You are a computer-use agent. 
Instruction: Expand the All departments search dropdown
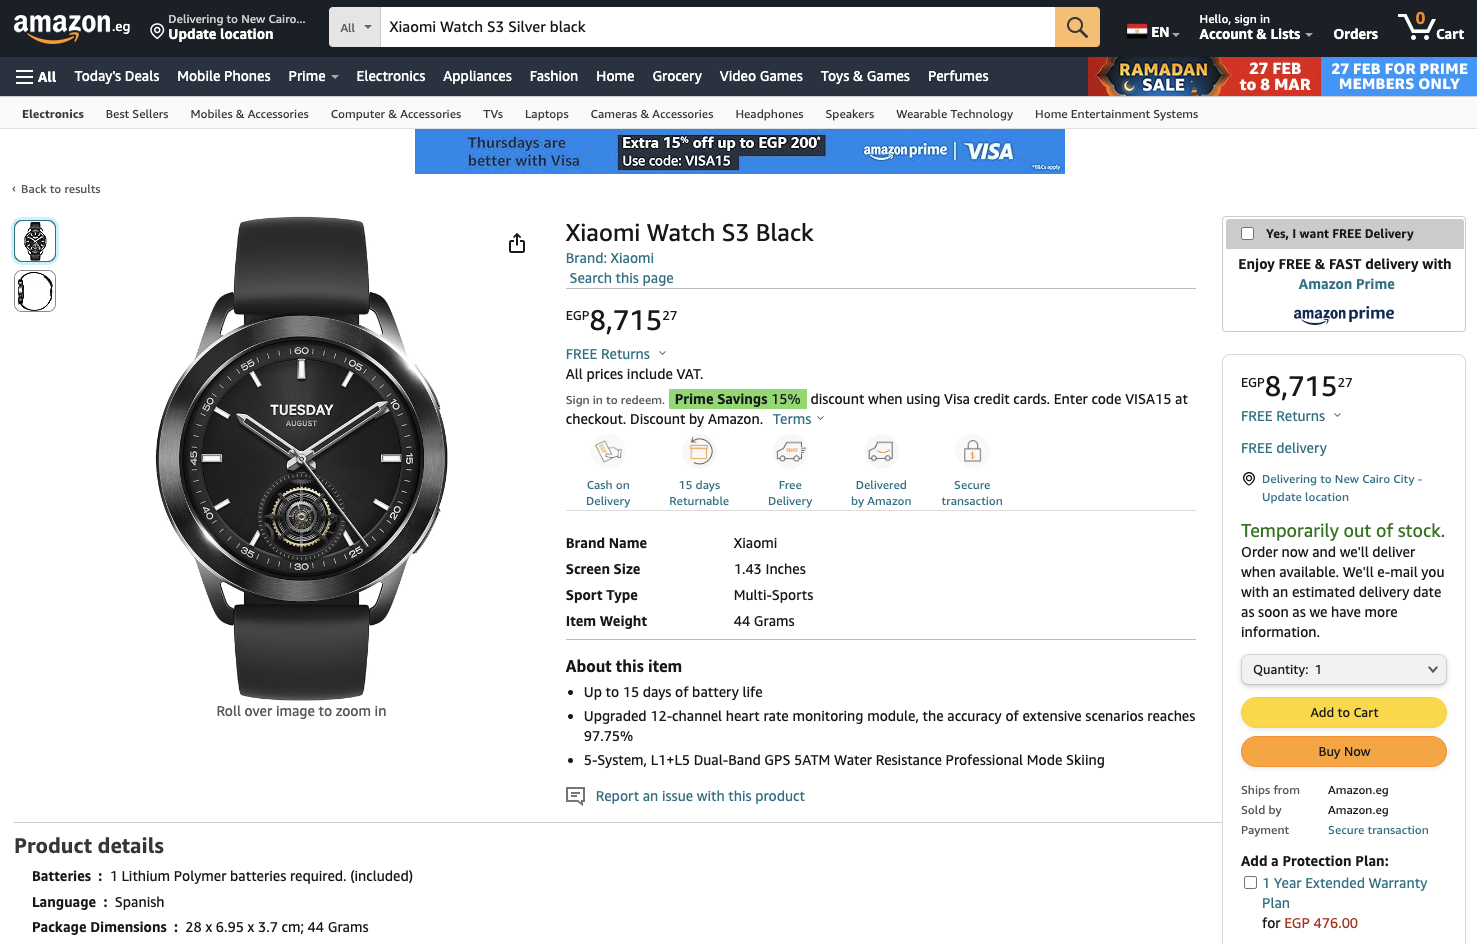point(355,27)
